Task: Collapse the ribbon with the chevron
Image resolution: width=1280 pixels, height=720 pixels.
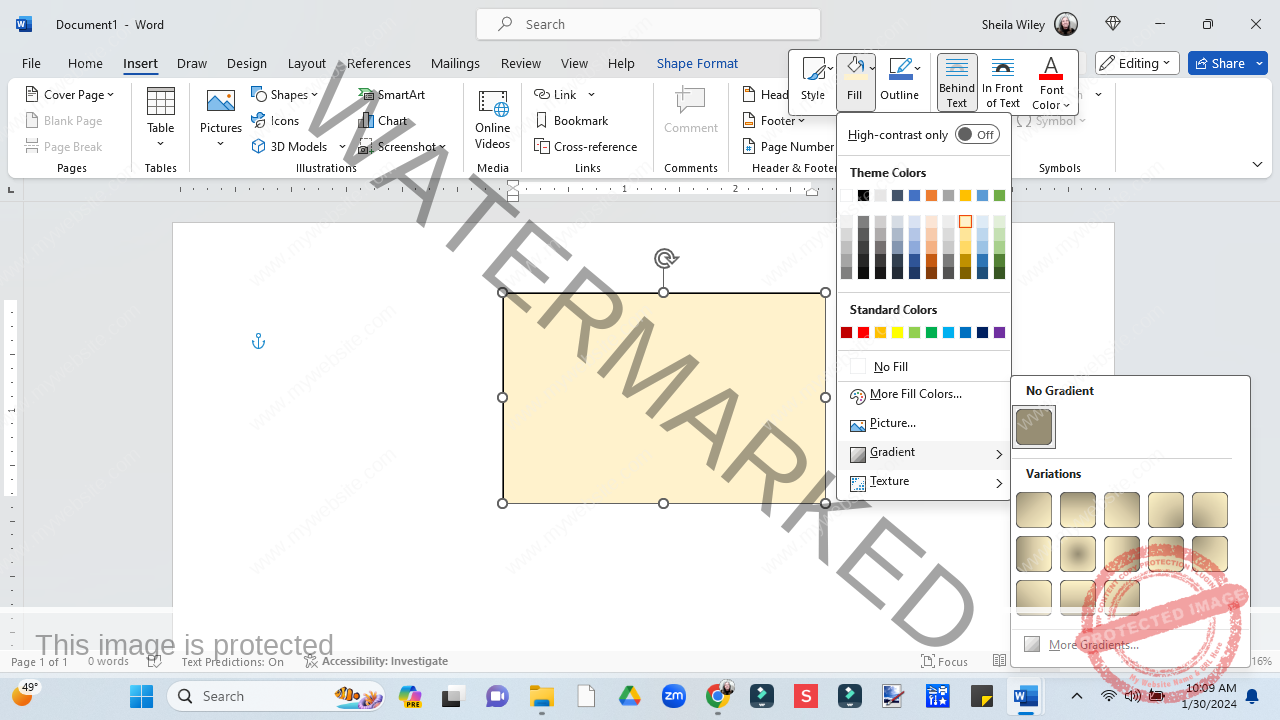Action: (x=1257, y=164)
